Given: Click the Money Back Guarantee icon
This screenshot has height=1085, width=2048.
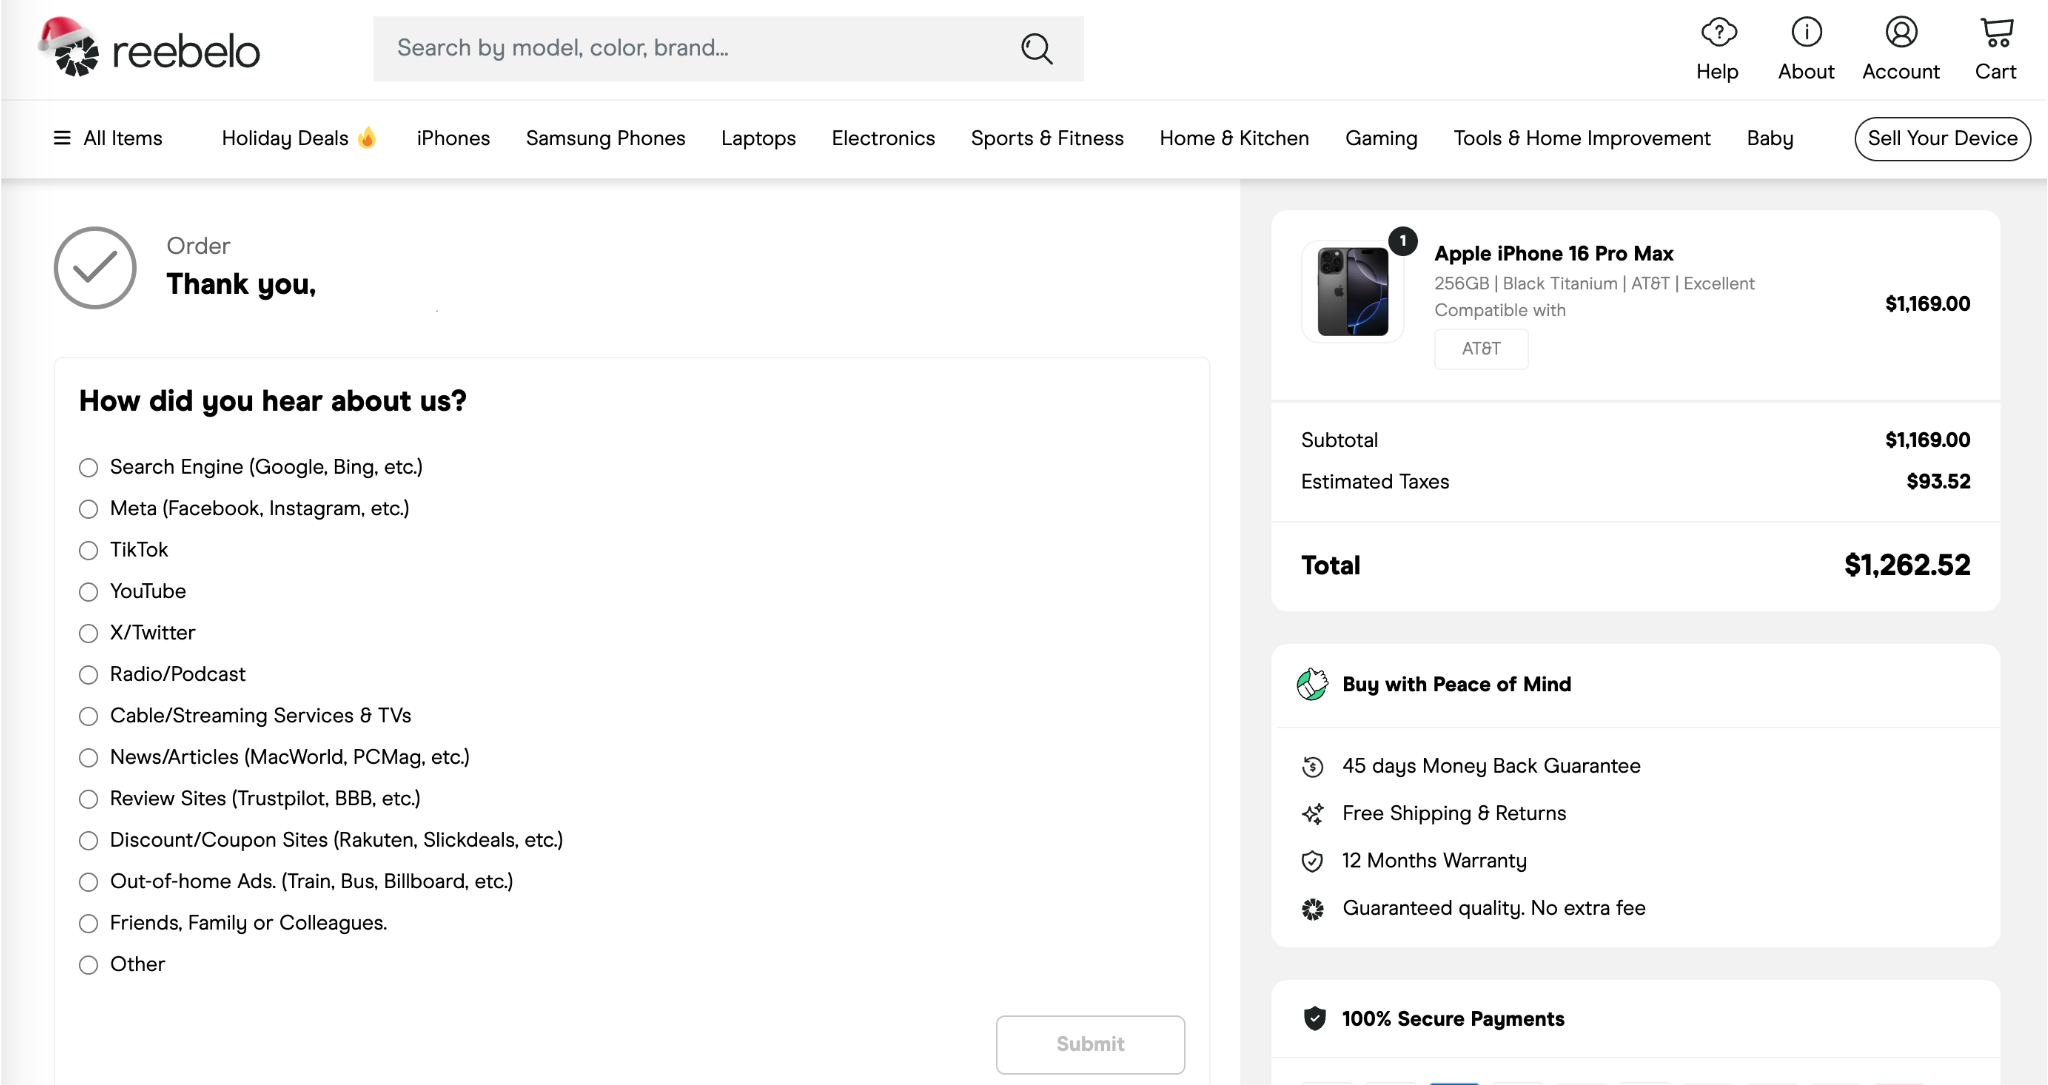Looking at the screenshot, I should click(1313, 767).
